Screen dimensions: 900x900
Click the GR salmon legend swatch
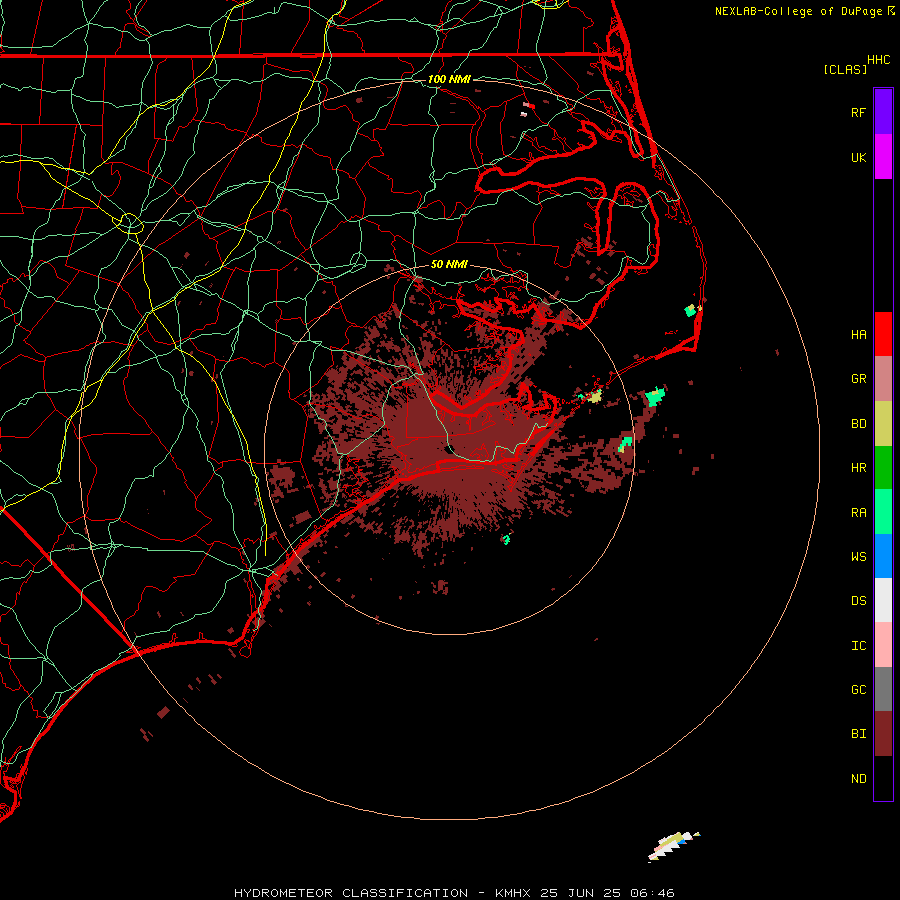(x=883, y=379)
